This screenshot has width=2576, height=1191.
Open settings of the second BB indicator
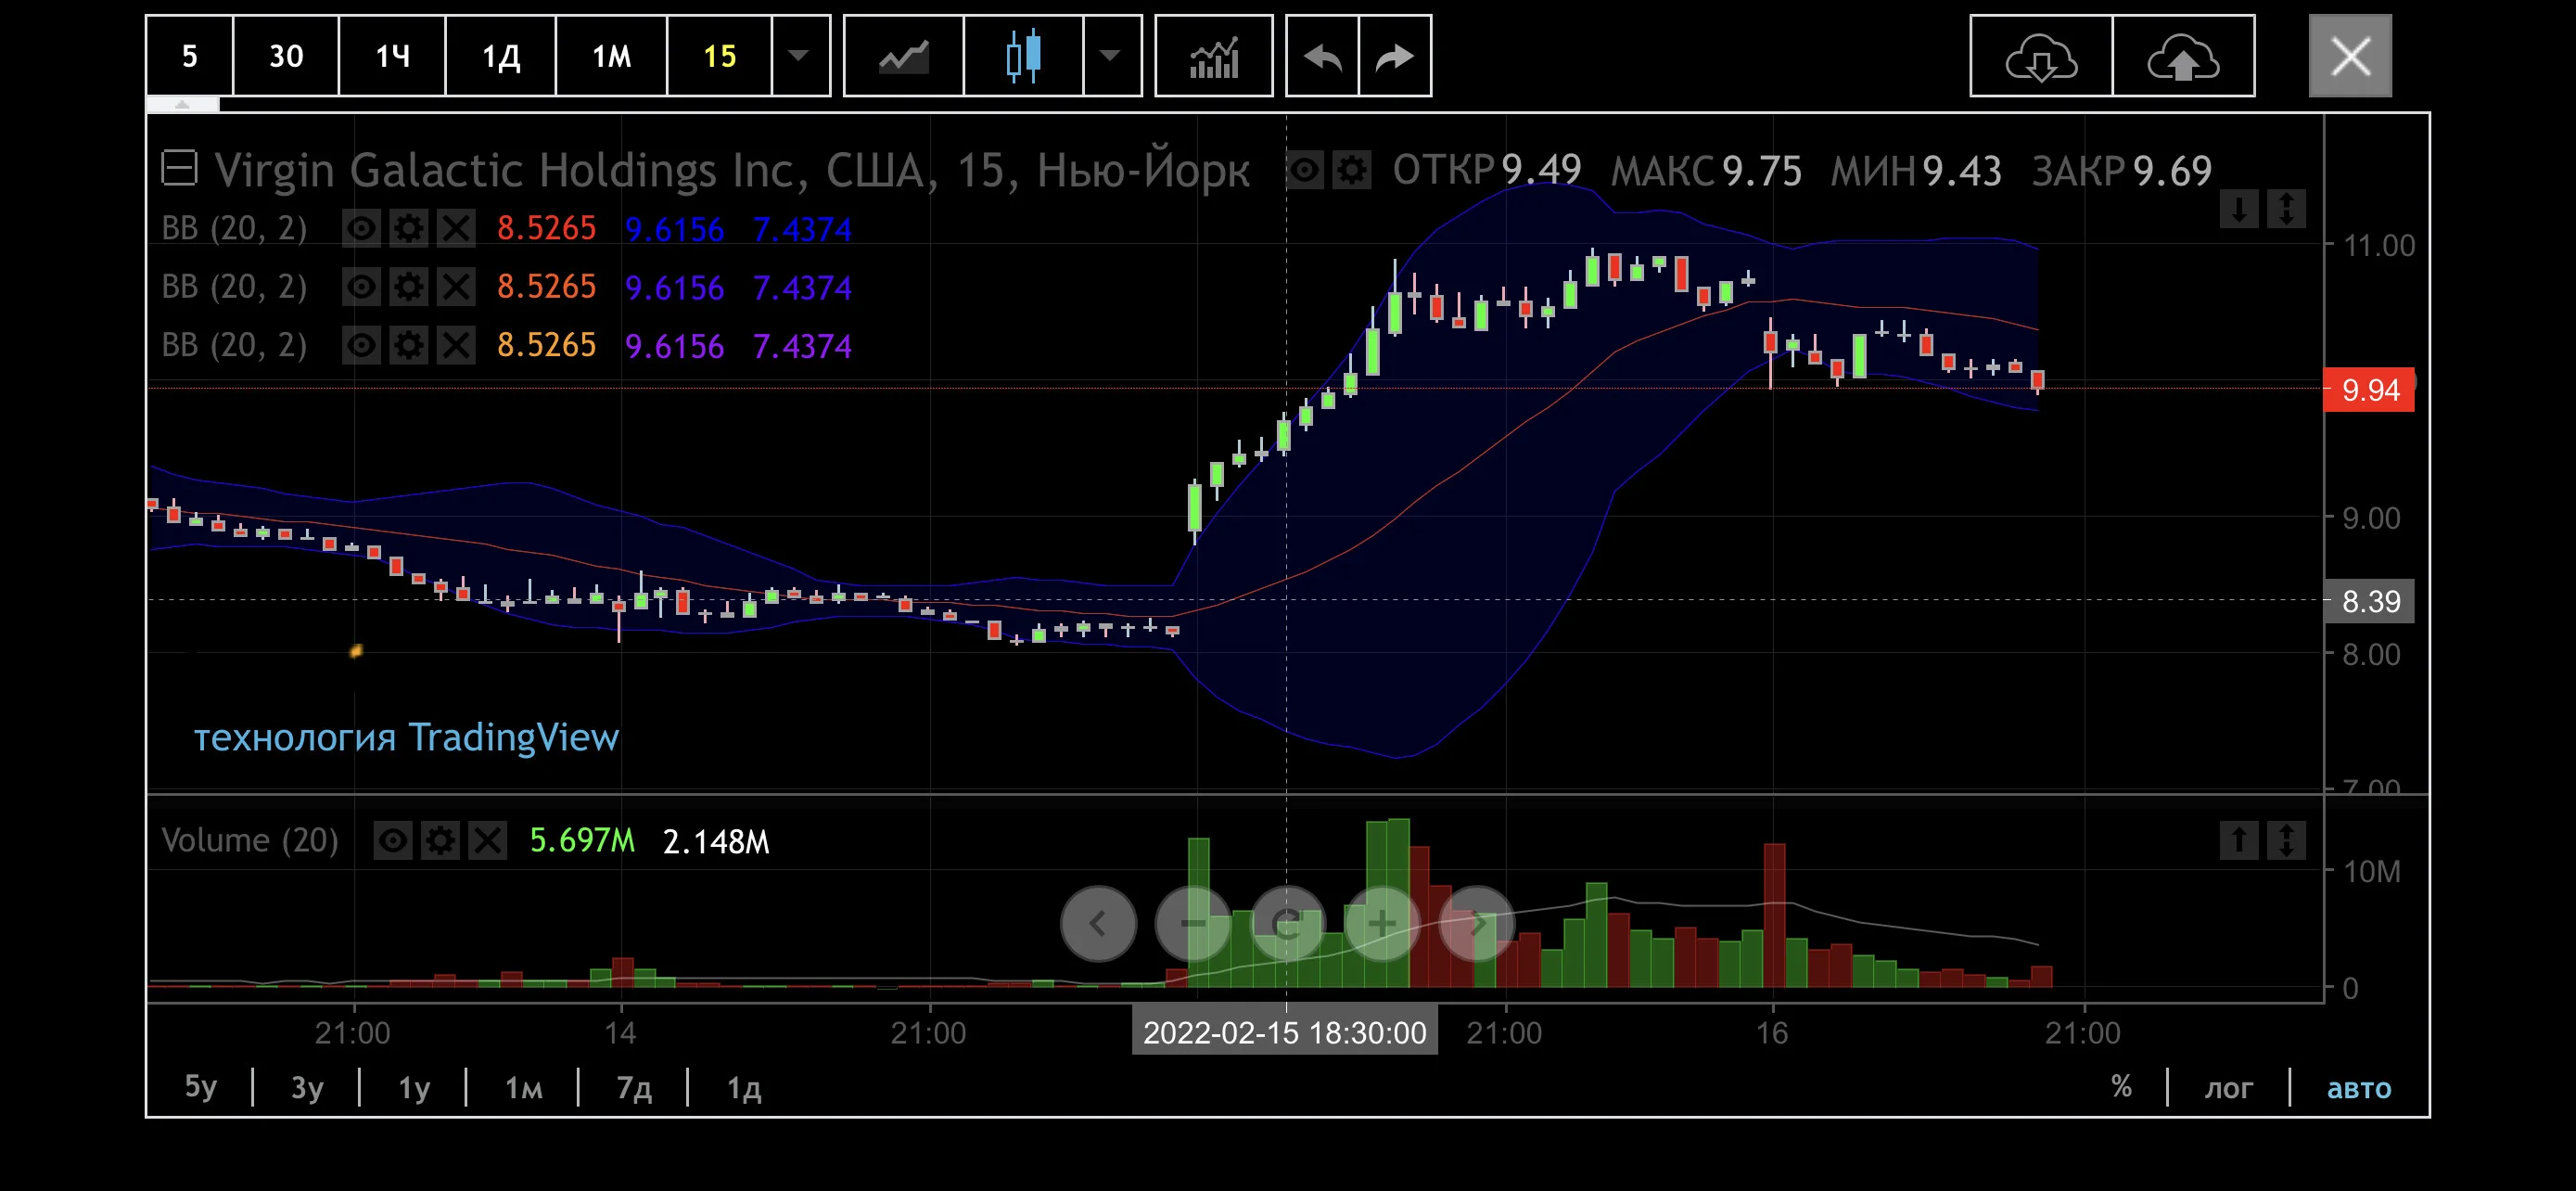408,287
